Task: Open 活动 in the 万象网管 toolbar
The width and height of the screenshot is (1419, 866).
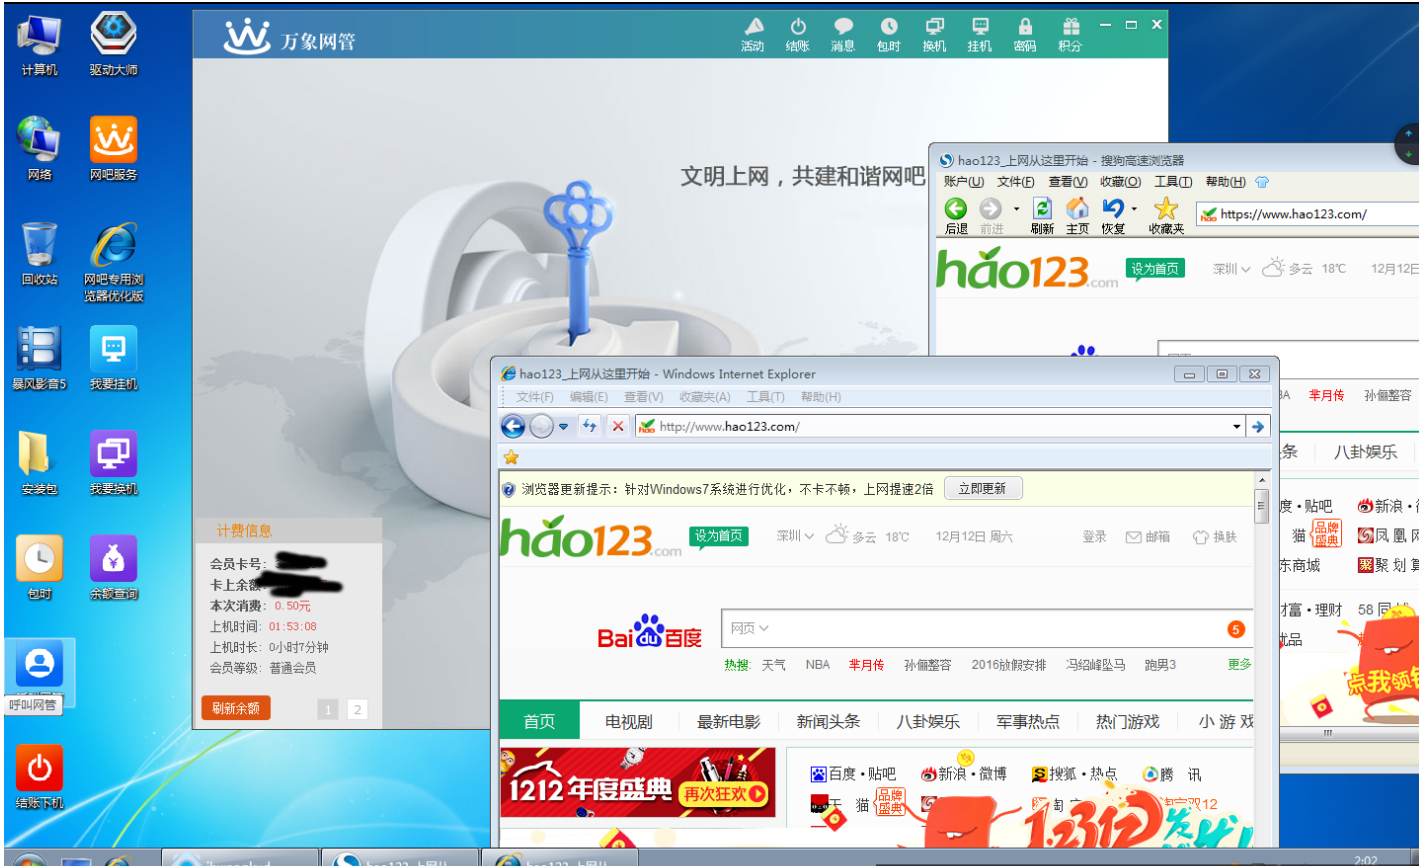Action: tap(753, 33)
